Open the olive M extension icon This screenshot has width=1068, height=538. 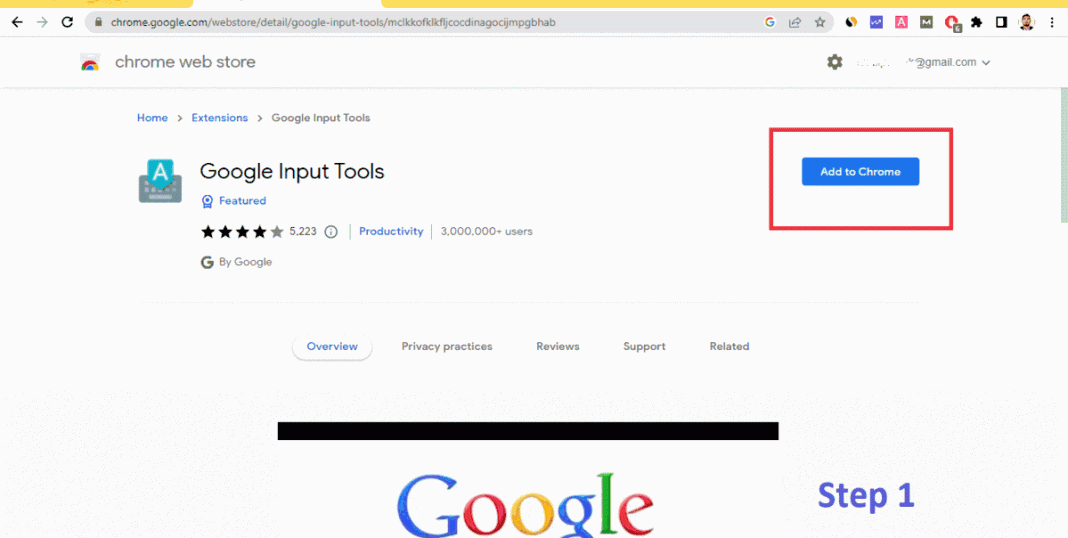tap(926, 22)
